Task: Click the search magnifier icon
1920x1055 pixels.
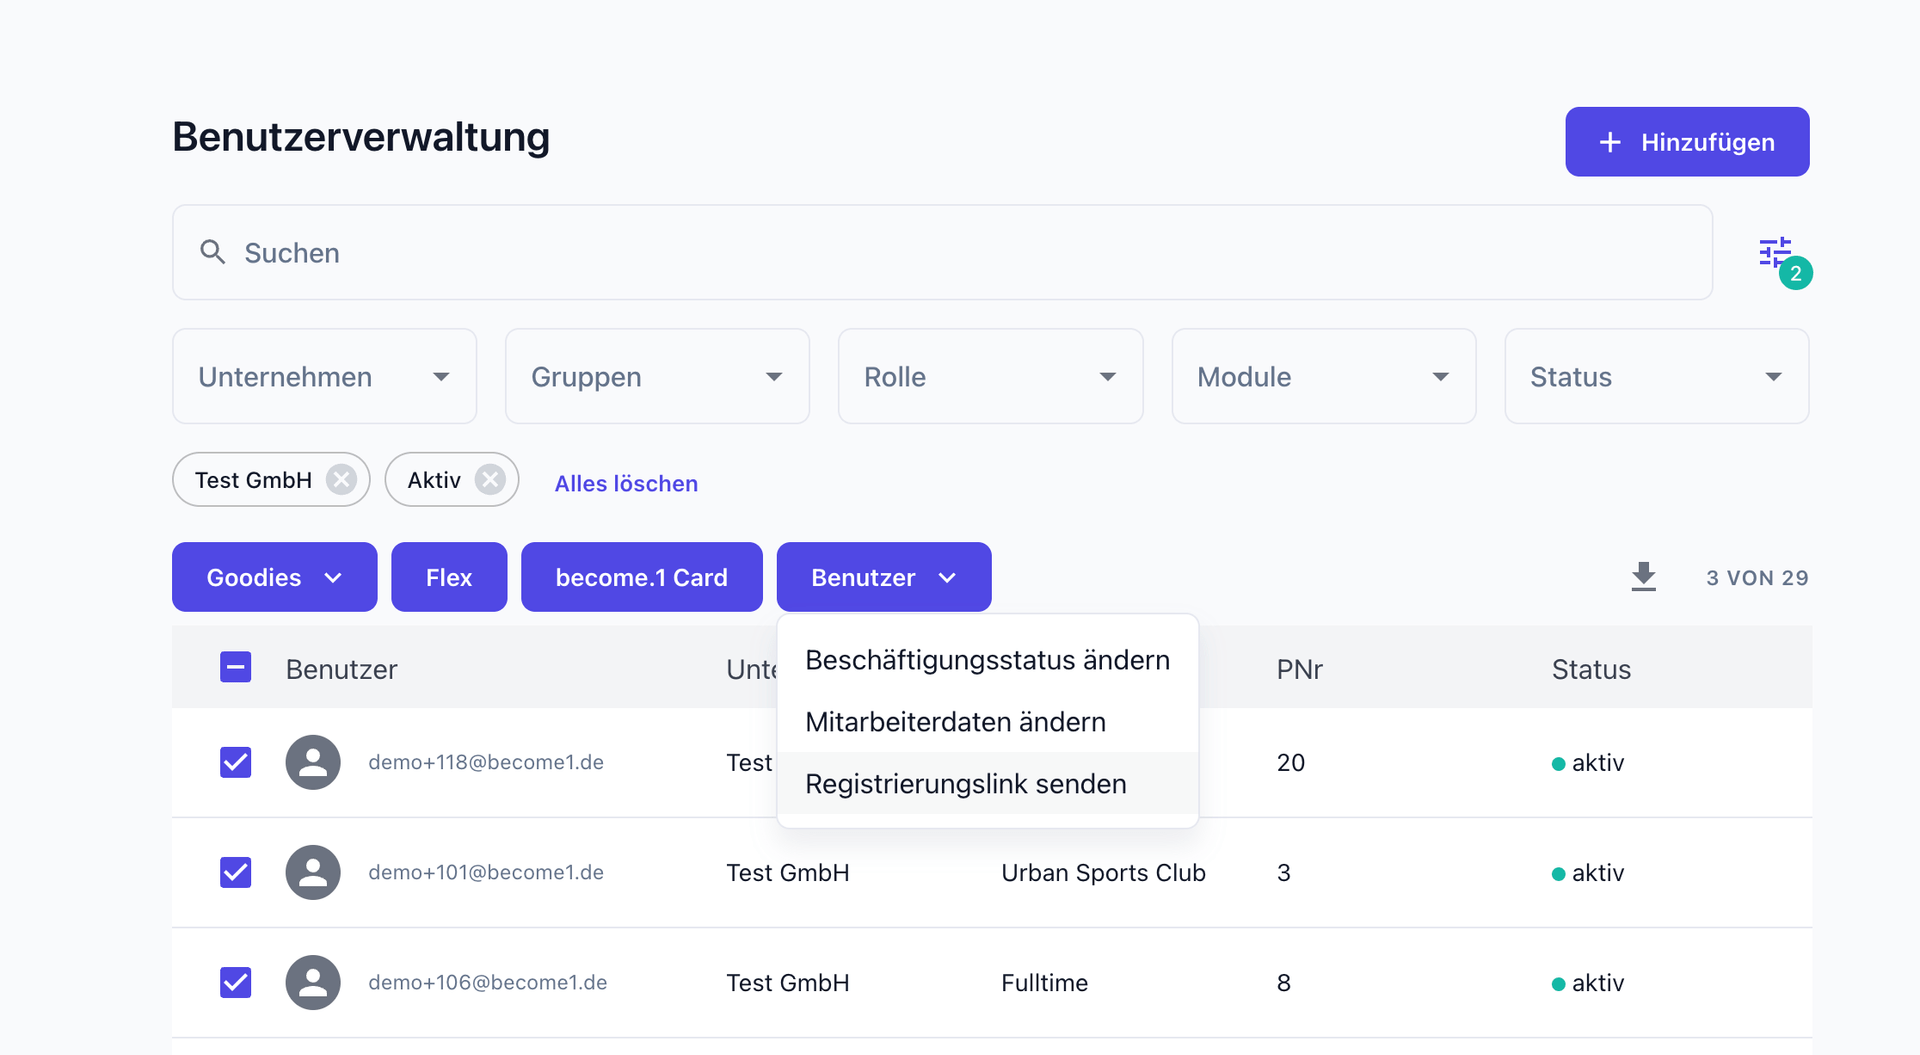Action: coord(212,252)
